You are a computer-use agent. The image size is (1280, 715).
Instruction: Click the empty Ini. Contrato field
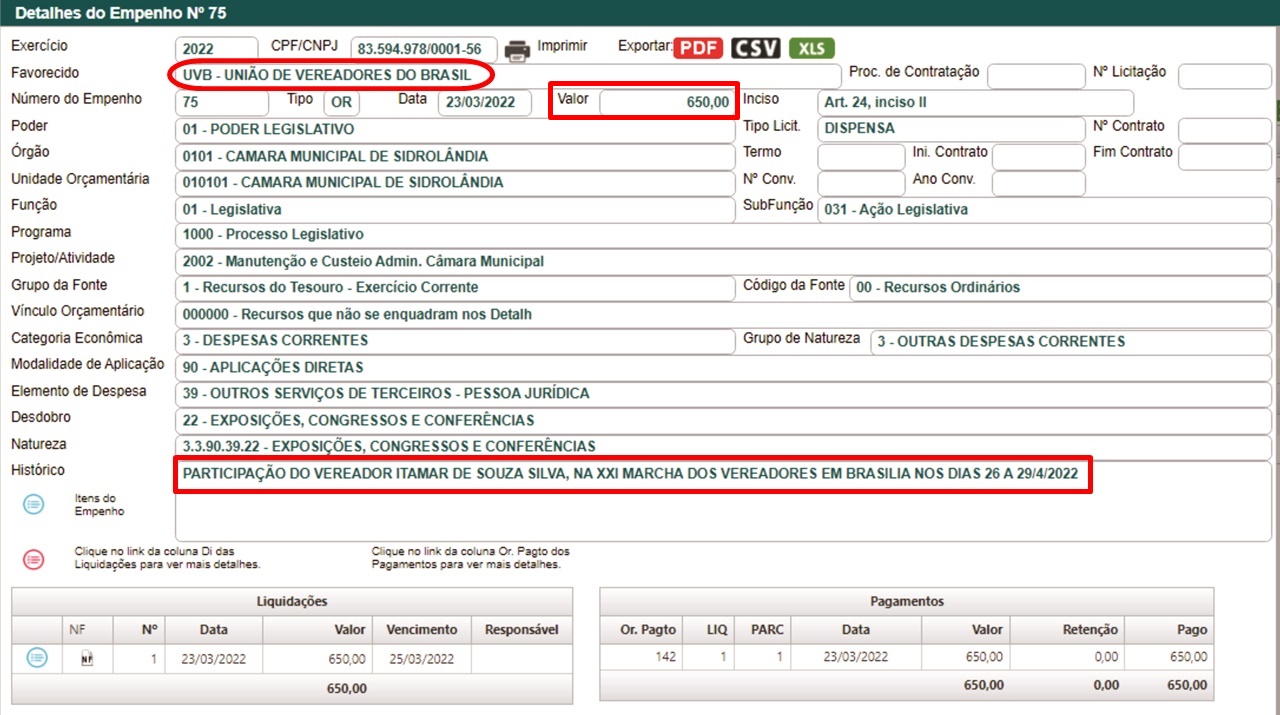pyautogui.click(x=1038, y=157)
